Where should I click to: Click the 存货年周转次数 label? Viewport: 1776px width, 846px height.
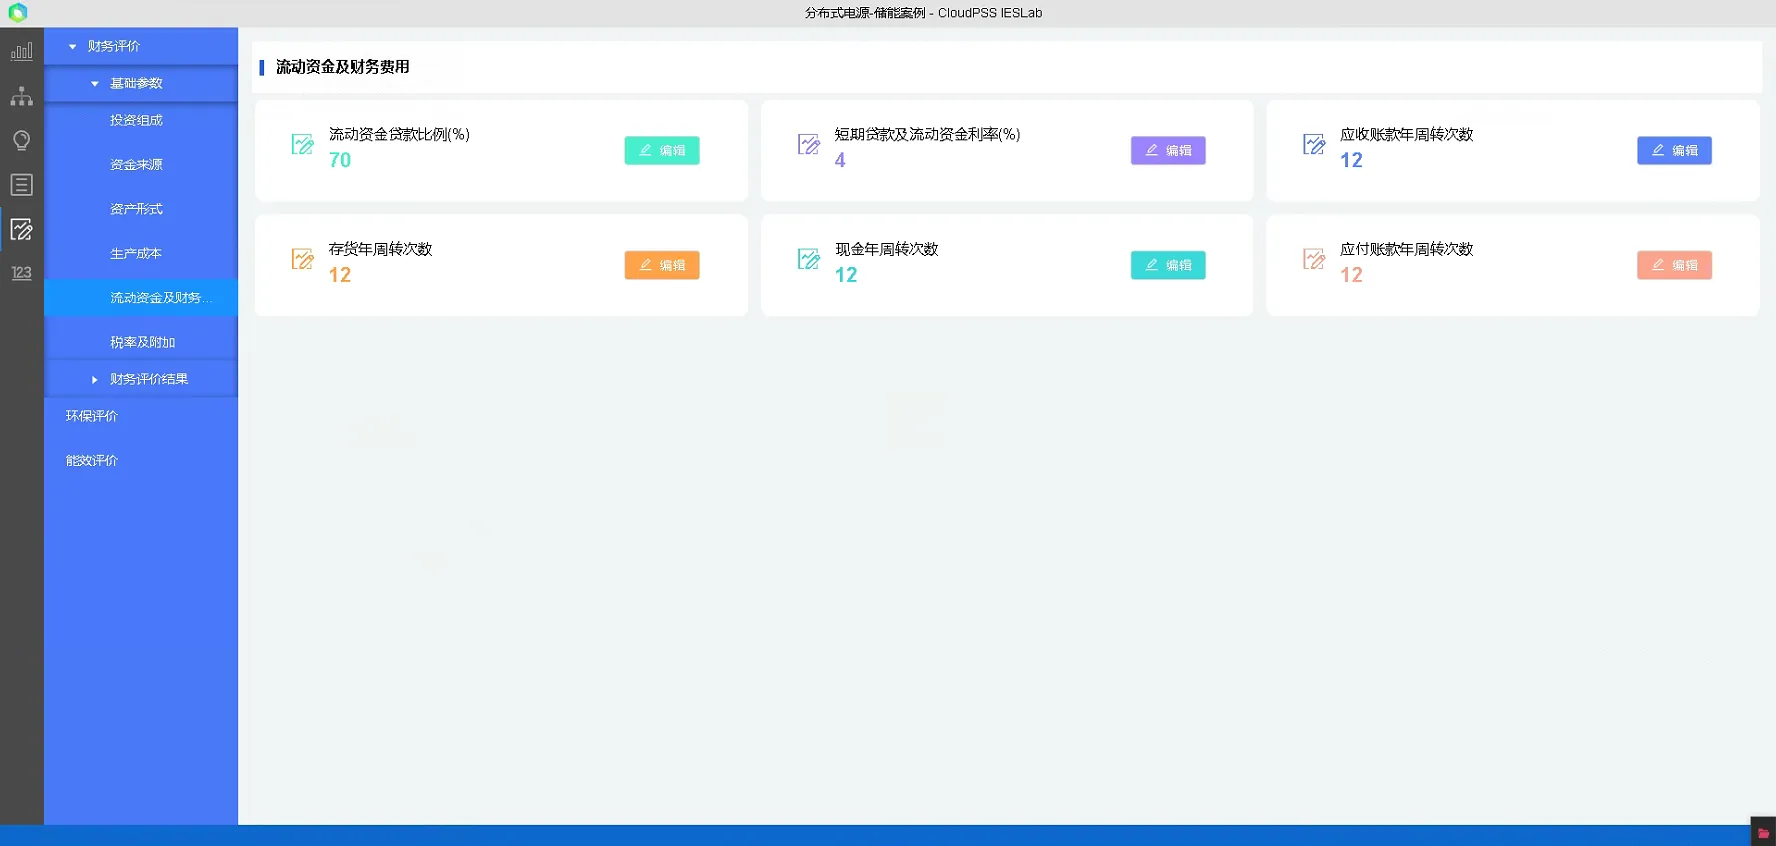click(380, 249)
